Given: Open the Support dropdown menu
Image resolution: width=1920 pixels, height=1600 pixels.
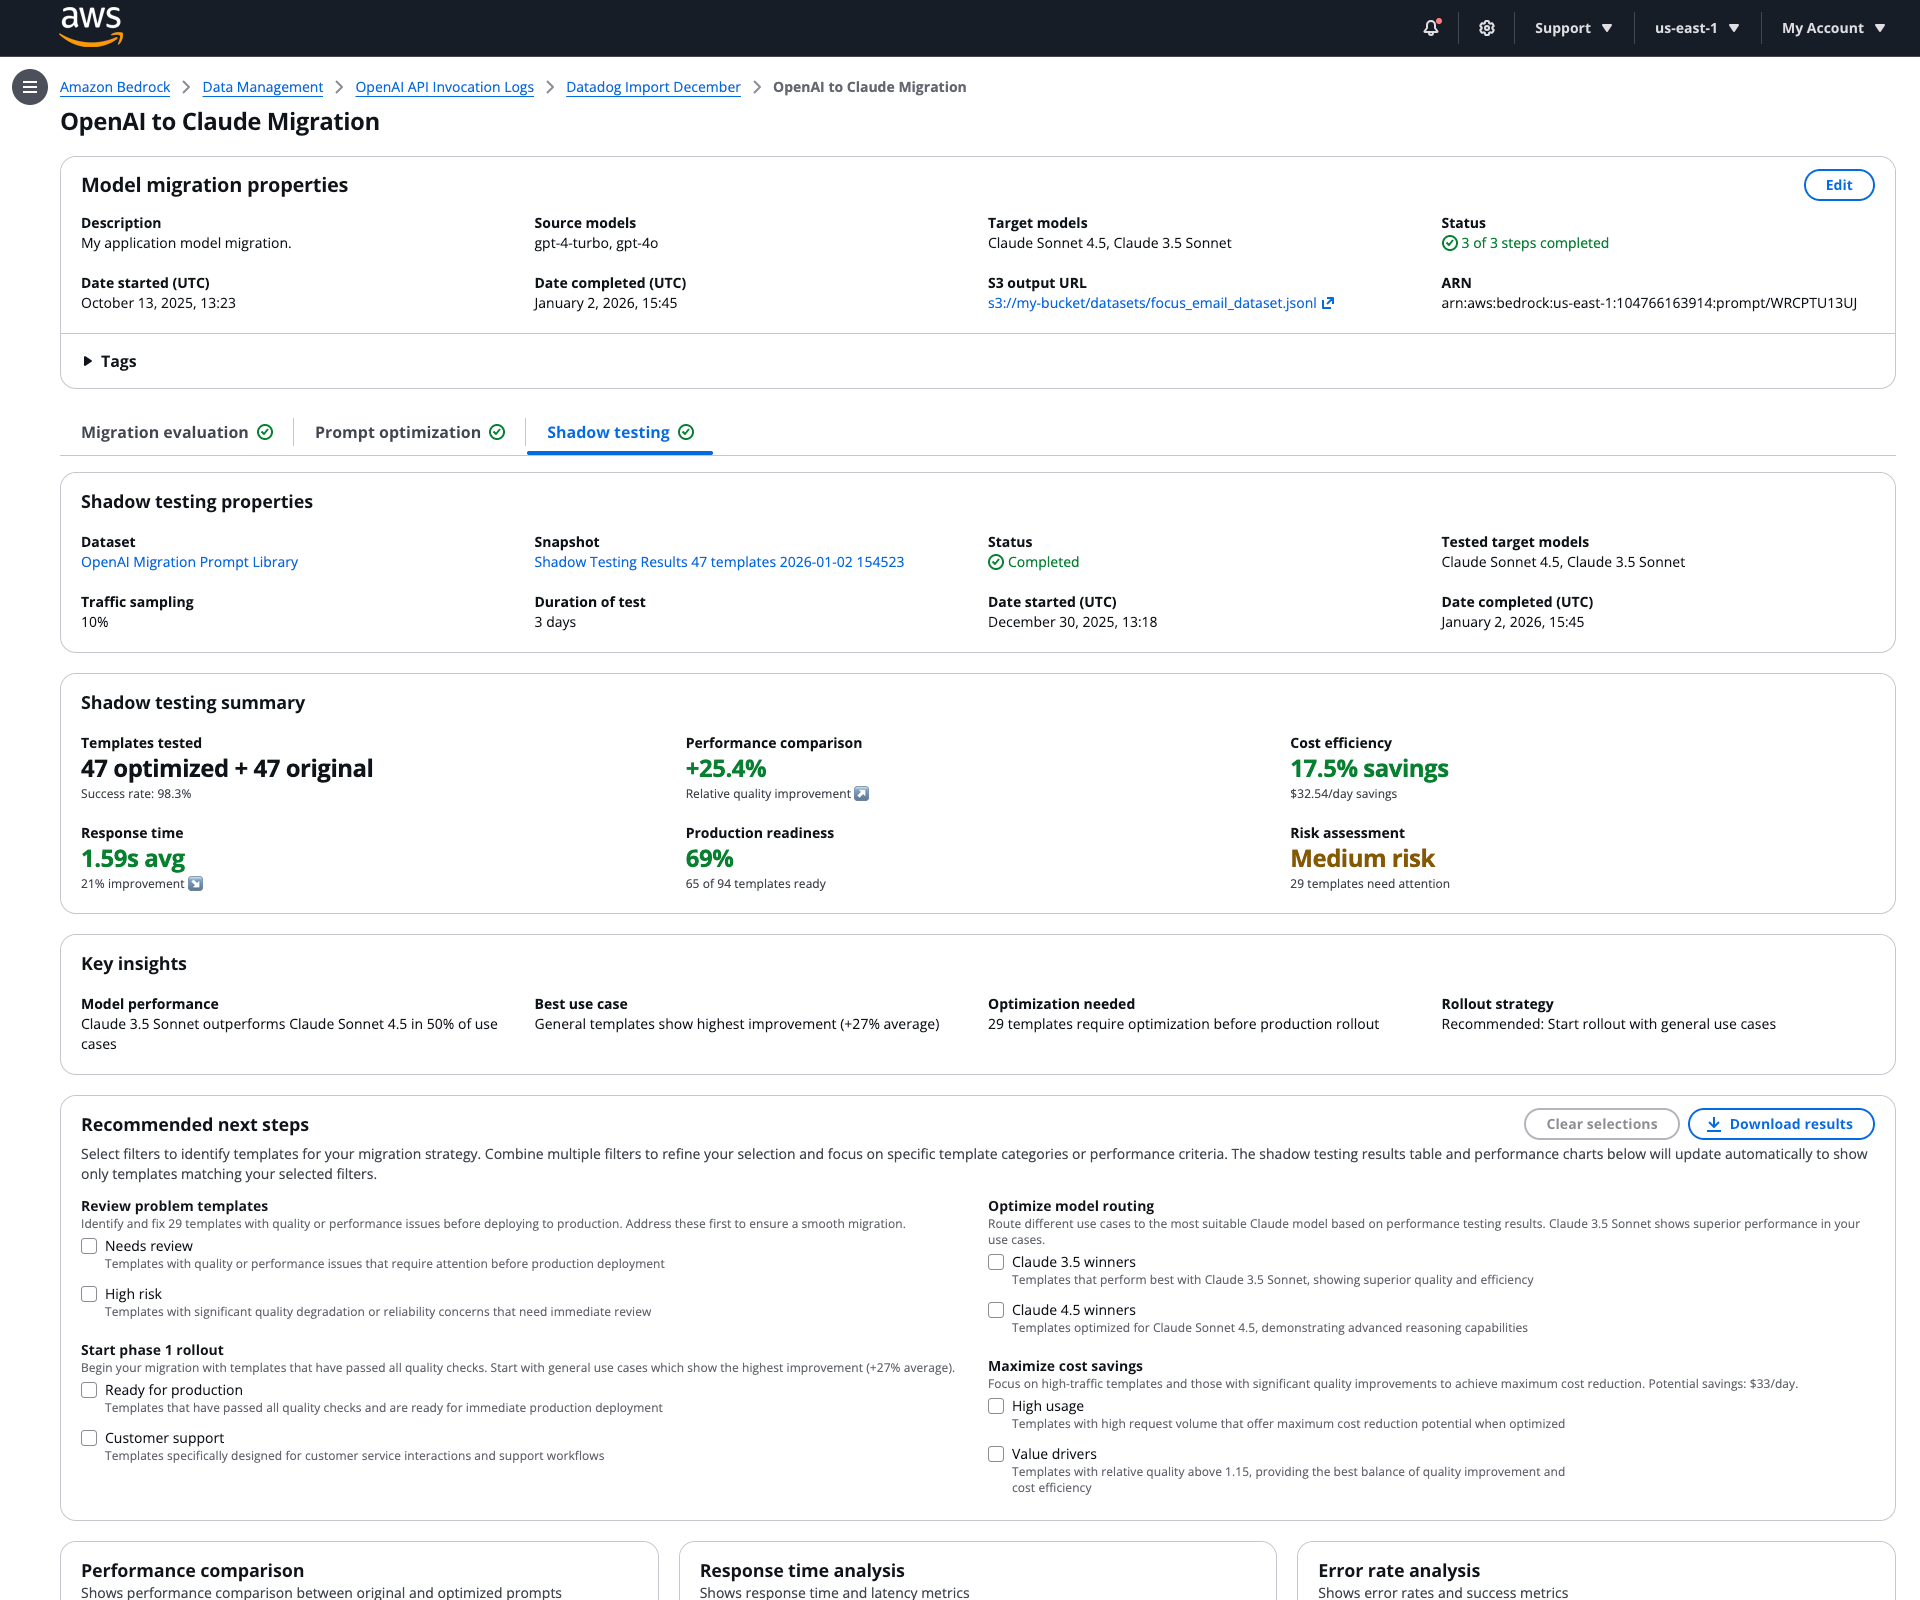Looking at the screenshot, I should 1574,28.
